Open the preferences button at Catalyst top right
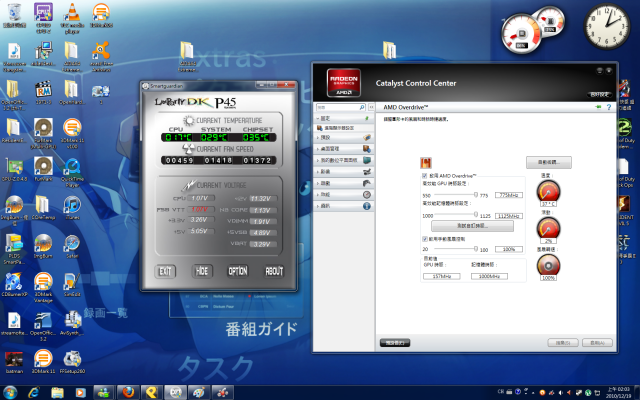 599,95
